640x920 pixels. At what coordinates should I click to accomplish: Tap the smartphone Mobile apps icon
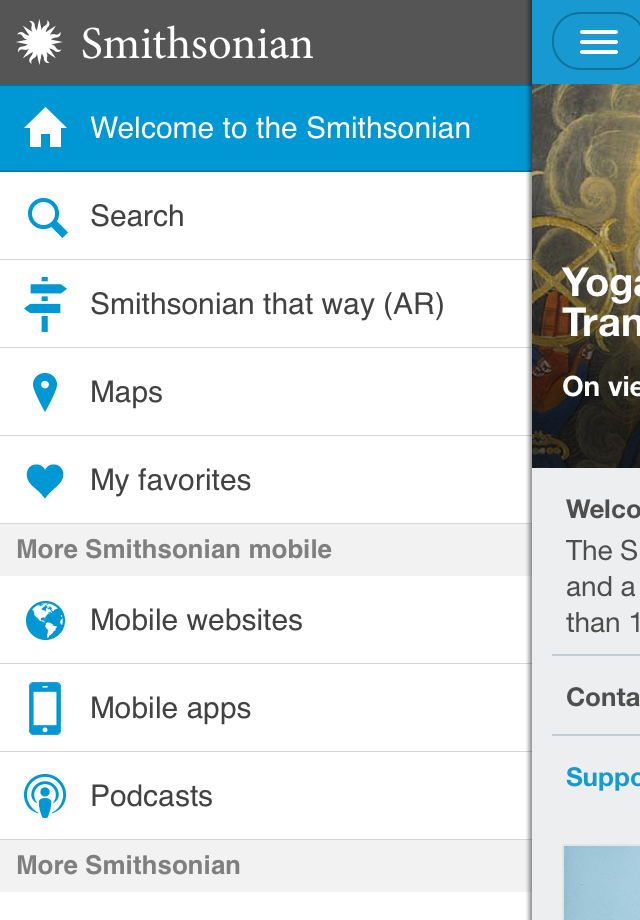(45, 708)
